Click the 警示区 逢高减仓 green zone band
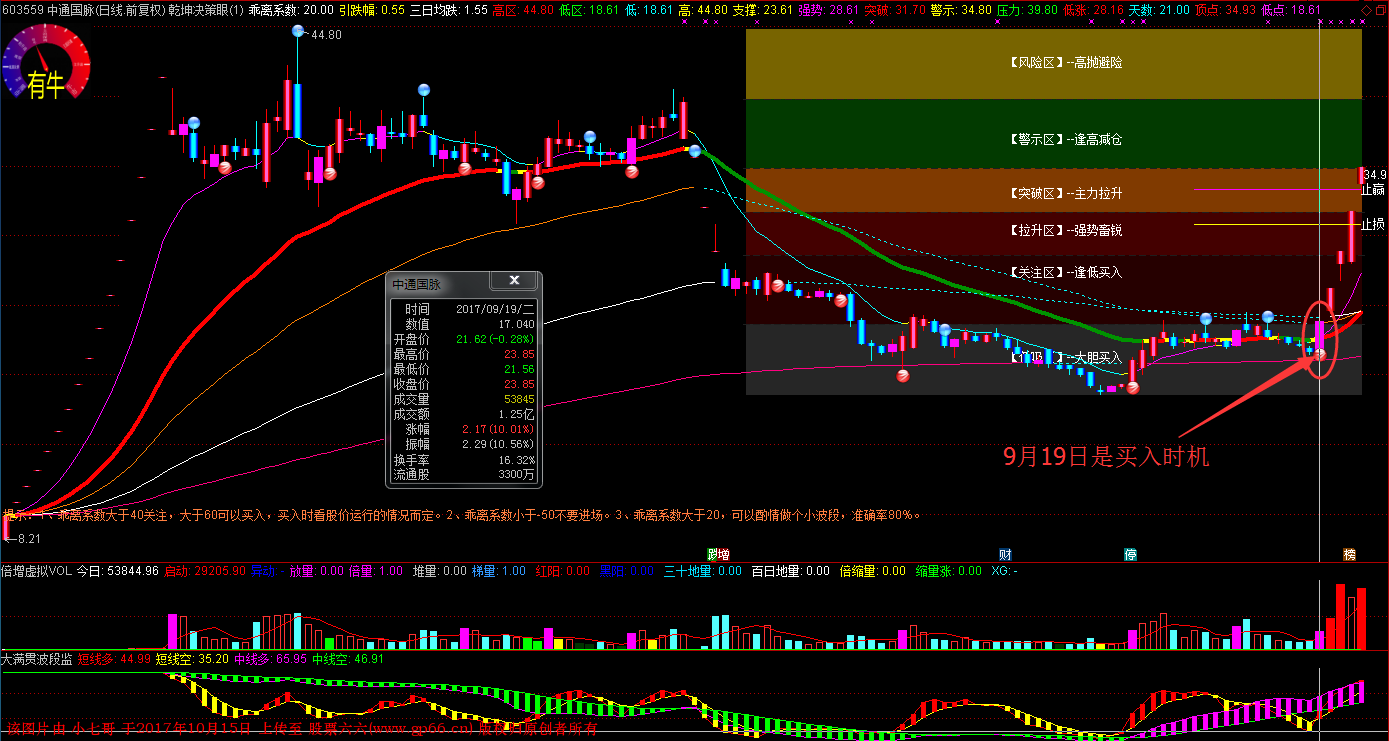 [x=1053, y=140]
